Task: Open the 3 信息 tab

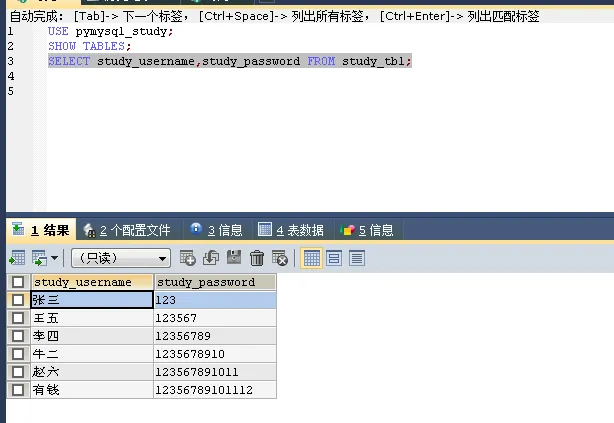Action: [x=217, y=230]
